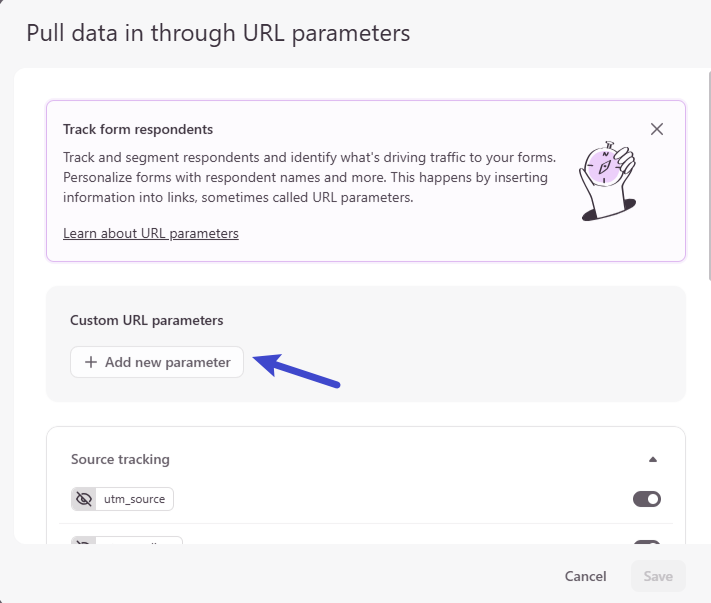Click the partially visible second parameter tag
The image size is (711, 603).
[x=140, y=541]
